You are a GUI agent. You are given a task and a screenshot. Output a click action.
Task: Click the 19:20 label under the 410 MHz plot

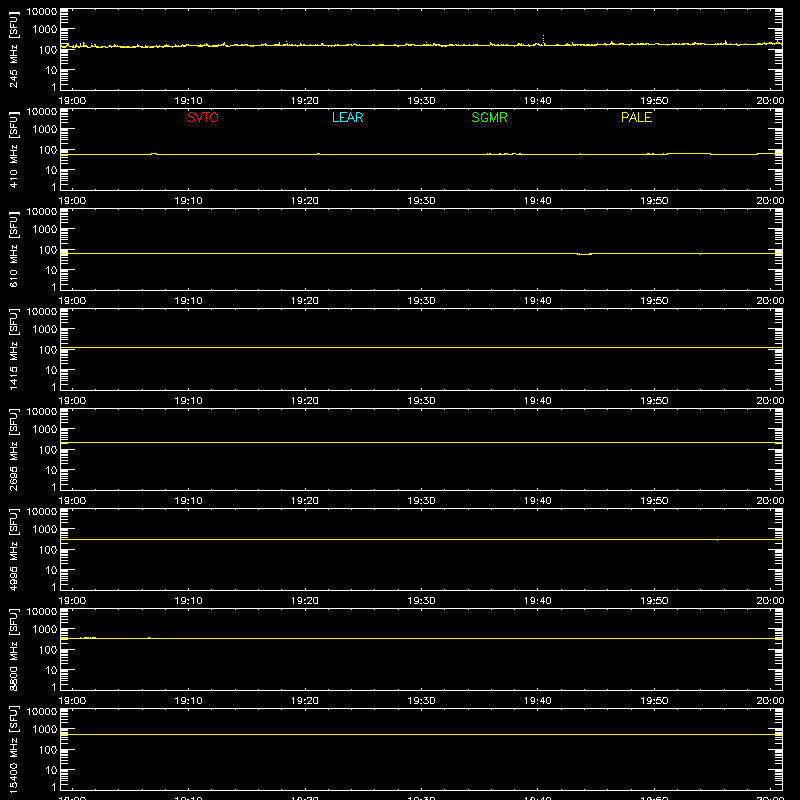tap(305, 201)
